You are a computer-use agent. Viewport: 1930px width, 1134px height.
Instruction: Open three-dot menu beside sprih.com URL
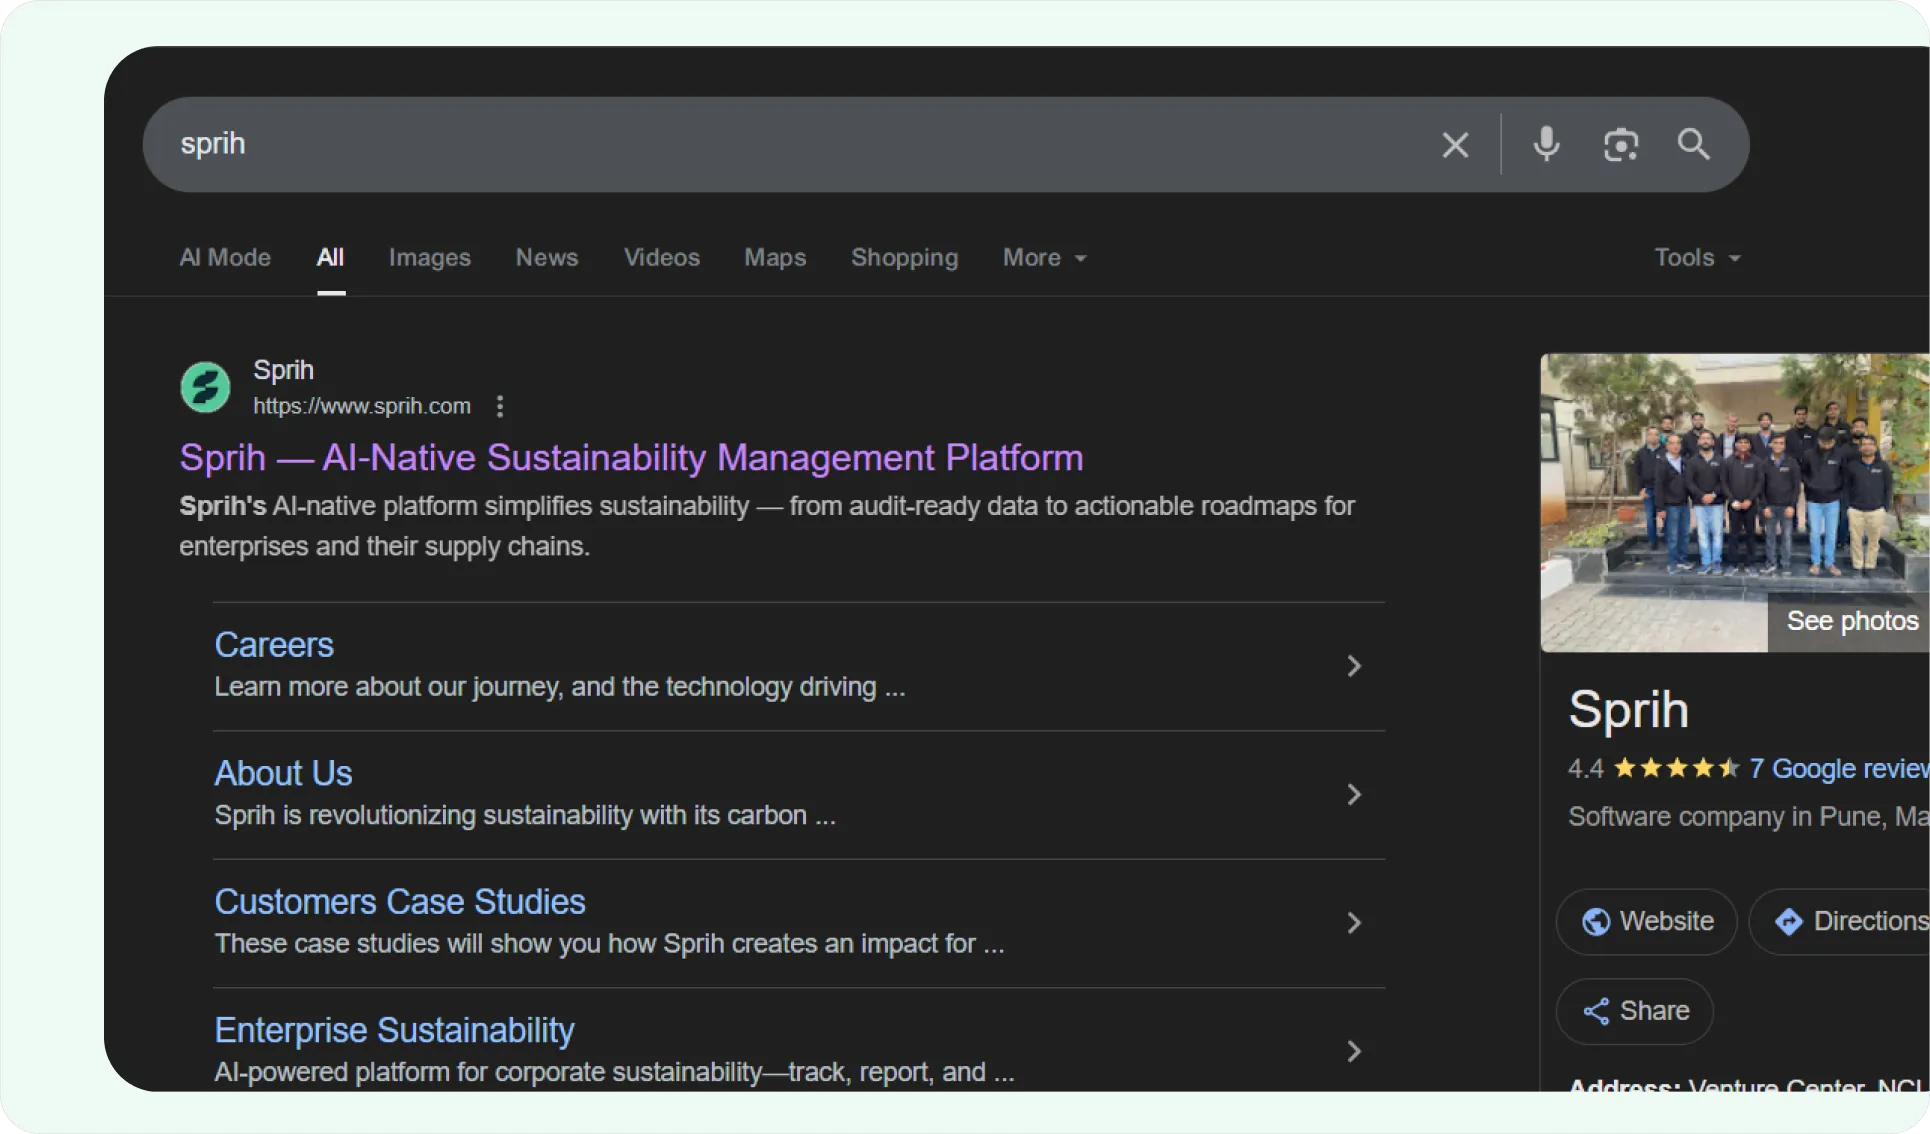[500, 406]
